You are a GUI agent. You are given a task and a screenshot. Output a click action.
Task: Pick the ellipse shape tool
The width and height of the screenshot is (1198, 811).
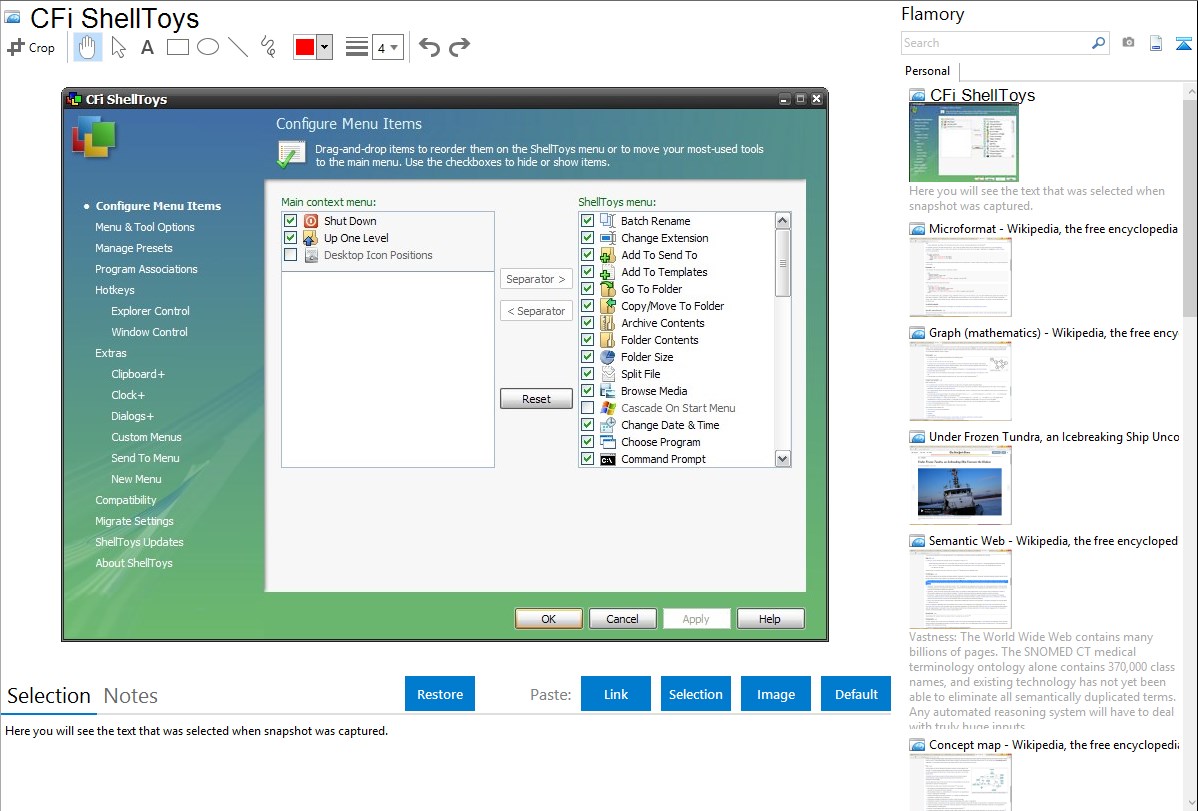click(208, 47)
